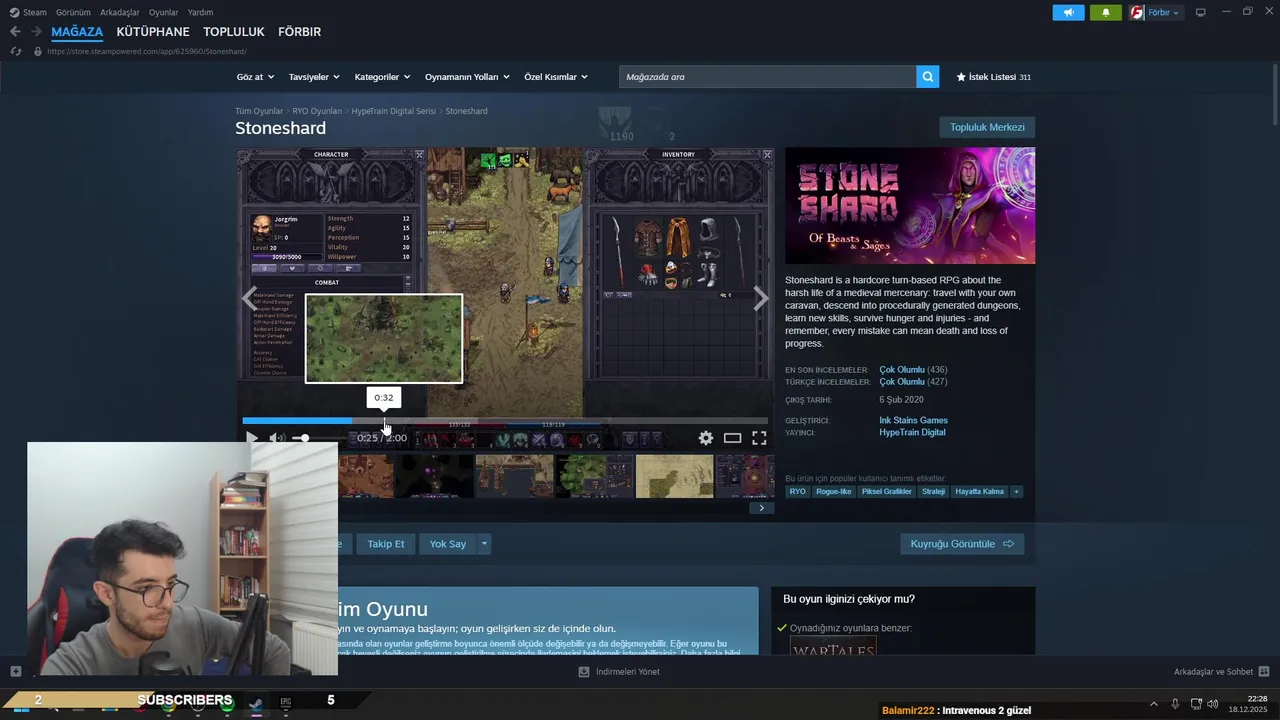Select the dark purple dungeon thumbnail
Viewport: 1280px width, 720px height.
434,476
